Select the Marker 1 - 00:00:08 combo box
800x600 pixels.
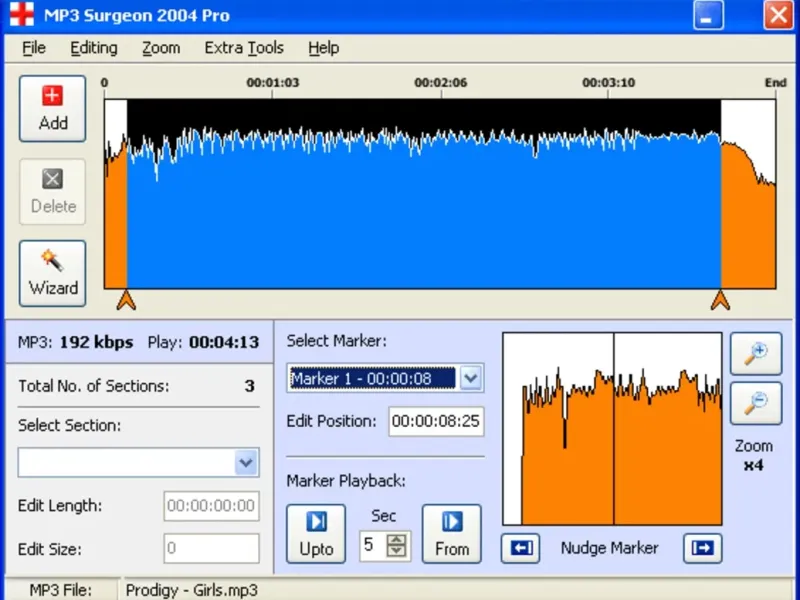[385, 379]
